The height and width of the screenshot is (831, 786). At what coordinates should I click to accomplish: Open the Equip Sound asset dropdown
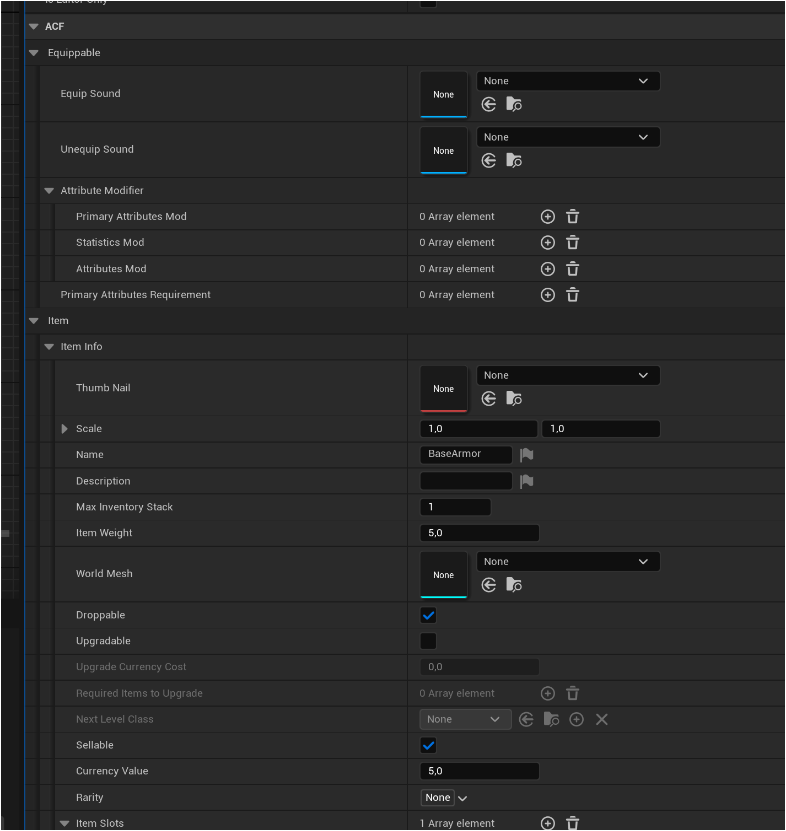point(567,81)
